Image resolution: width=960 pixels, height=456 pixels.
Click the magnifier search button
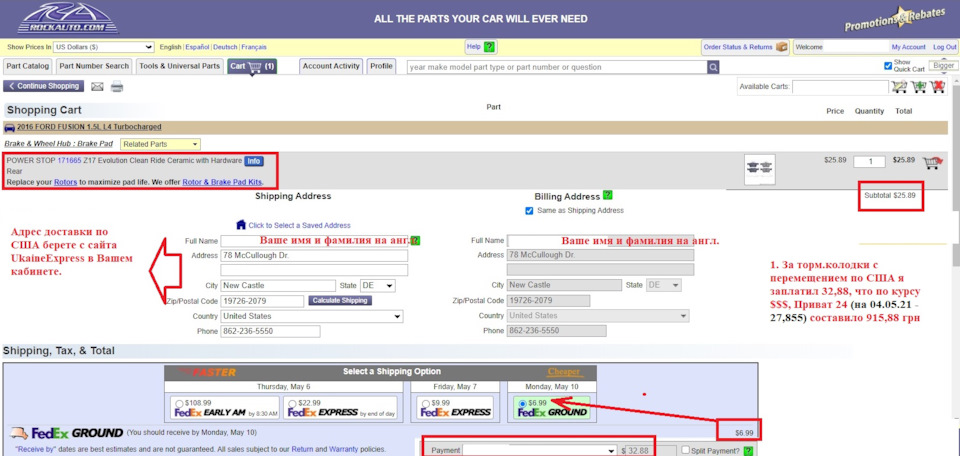[x=713, y=67]
